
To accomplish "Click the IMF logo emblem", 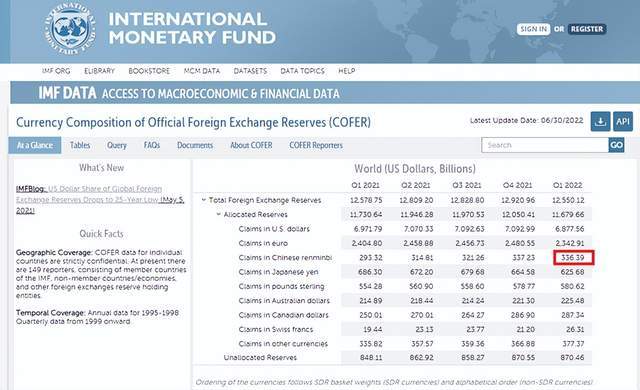I will (x=70, y=29).
